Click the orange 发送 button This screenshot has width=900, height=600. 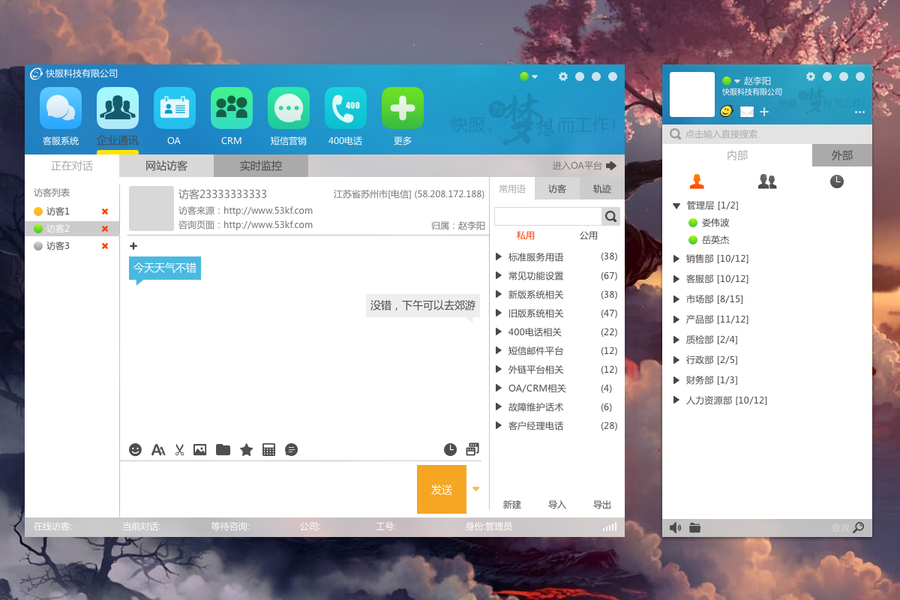[441, 489]
